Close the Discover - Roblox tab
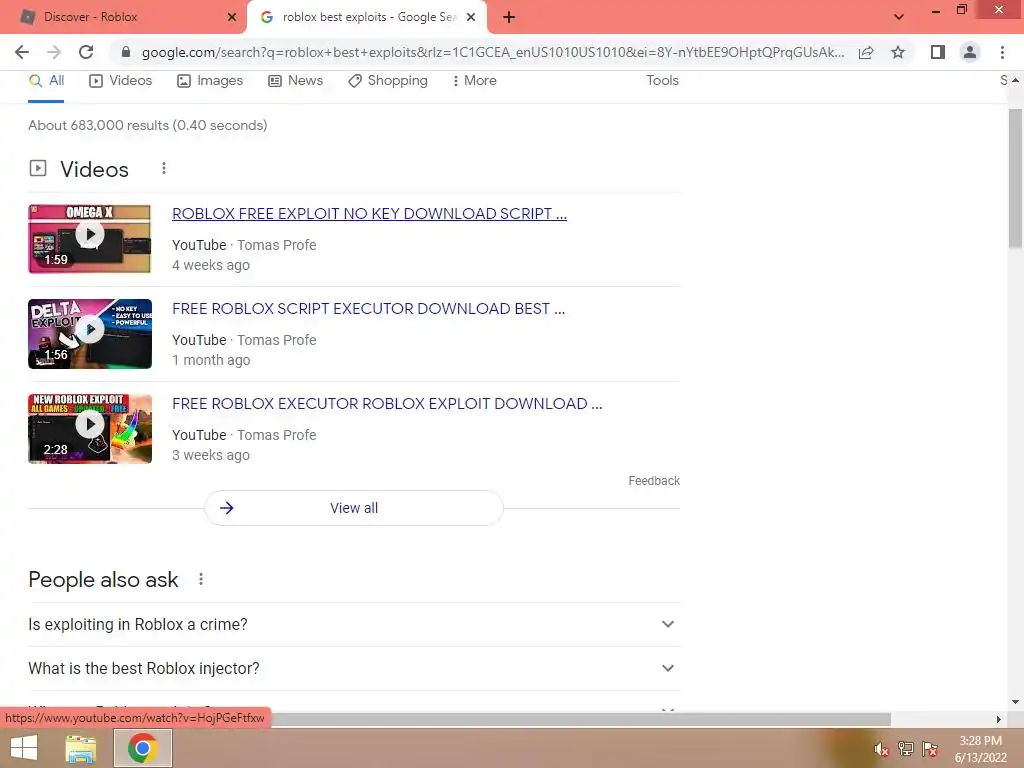This screenshot has width=1024, height=768. pos(232,17)
